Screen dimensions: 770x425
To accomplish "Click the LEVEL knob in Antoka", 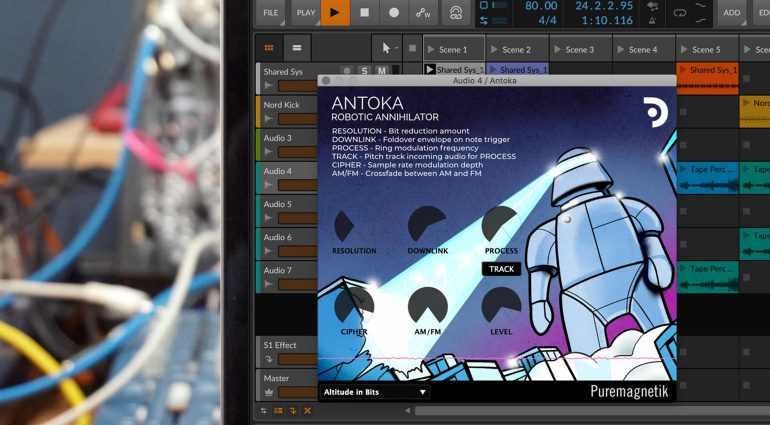I will 501,307.
